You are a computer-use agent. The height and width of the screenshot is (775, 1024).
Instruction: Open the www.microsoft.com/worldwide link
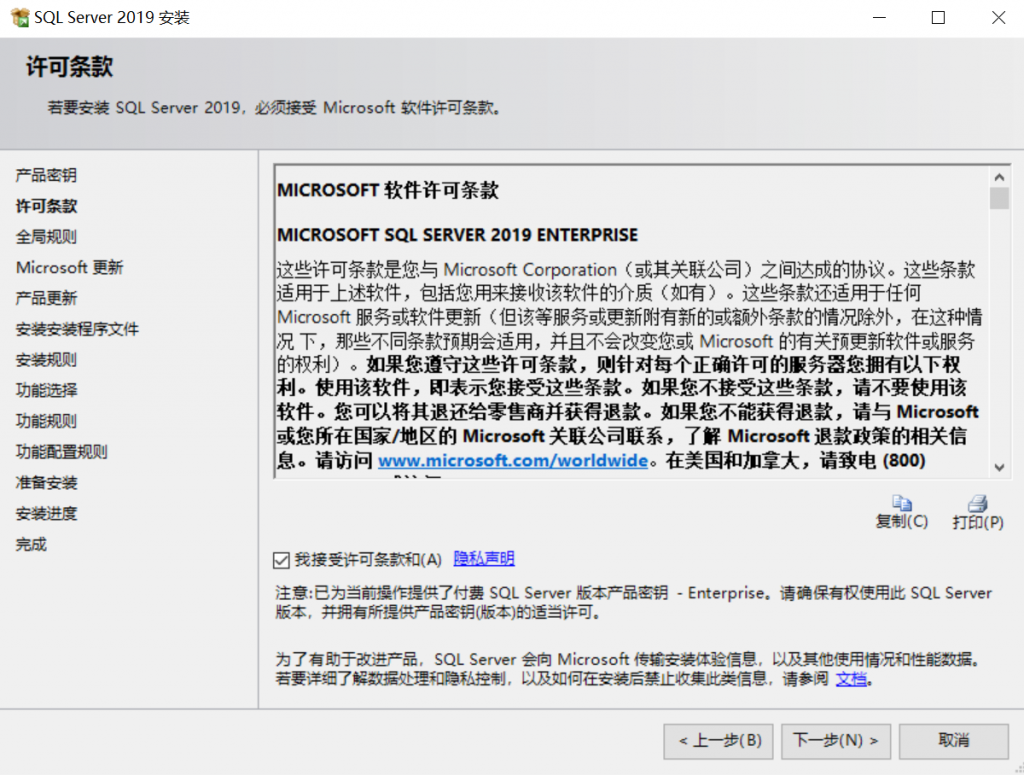[x=513, y=461]
